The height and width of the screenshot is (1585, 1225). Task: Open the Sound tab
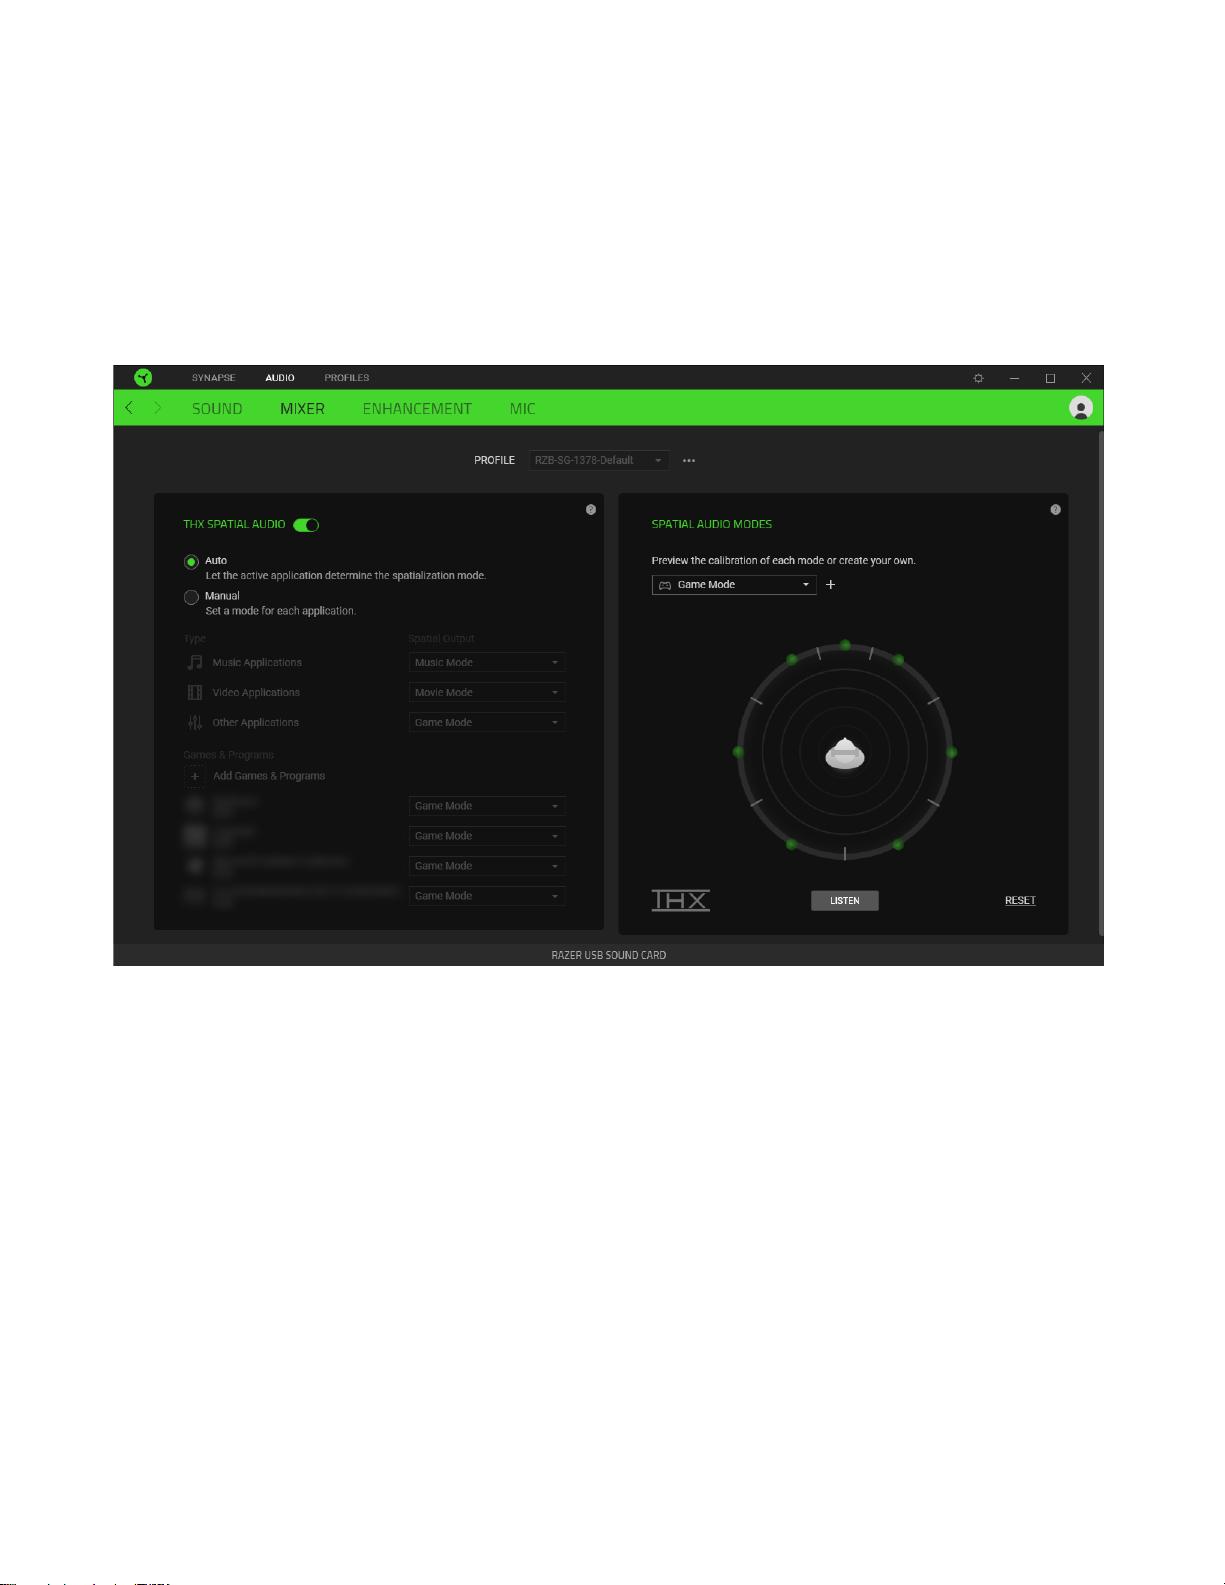point(217,409)
